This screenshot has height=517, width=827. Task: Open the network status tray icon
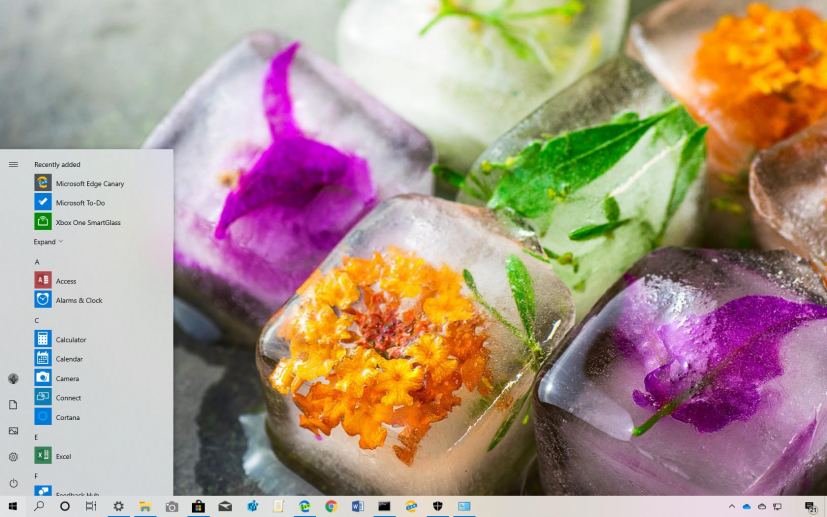777,506
